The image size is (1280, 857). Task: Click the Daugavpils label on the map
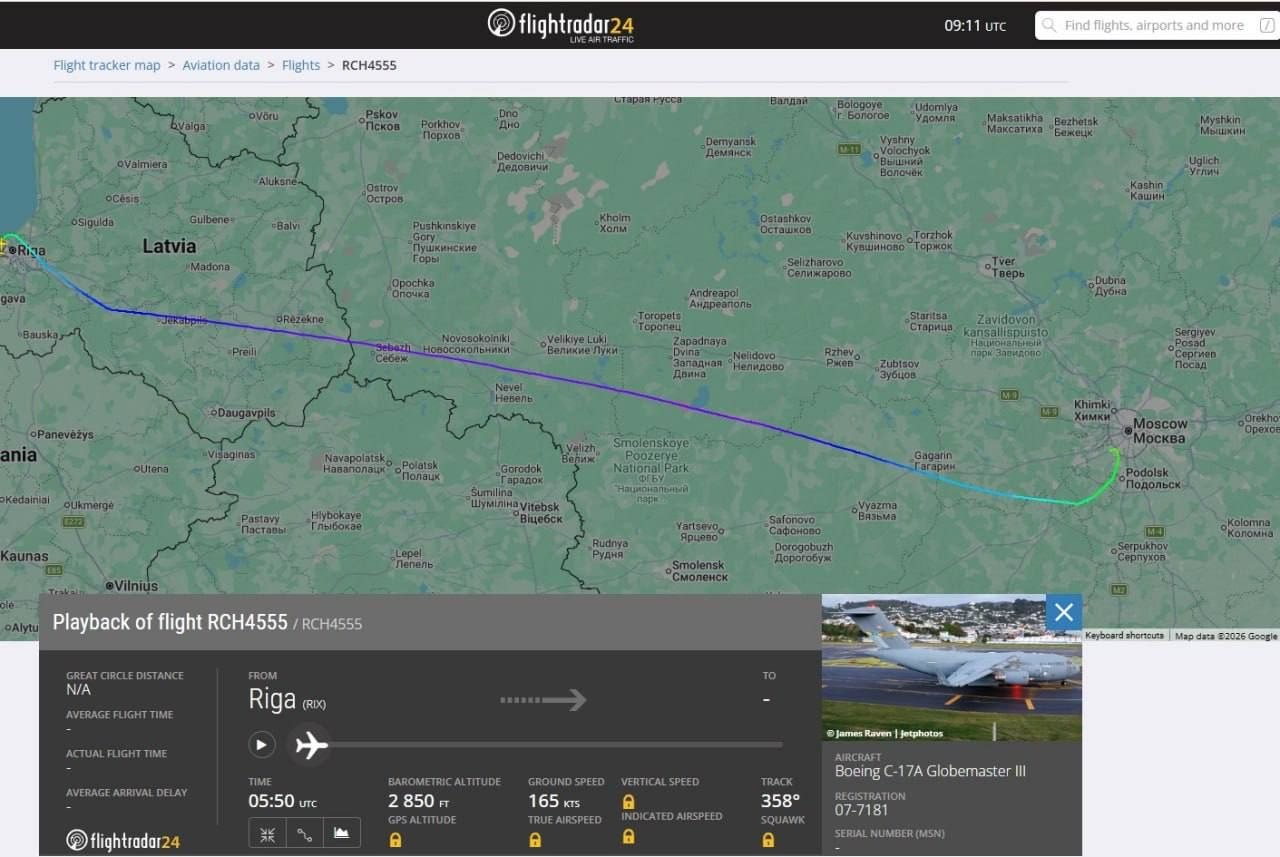[x=246, y=412]
